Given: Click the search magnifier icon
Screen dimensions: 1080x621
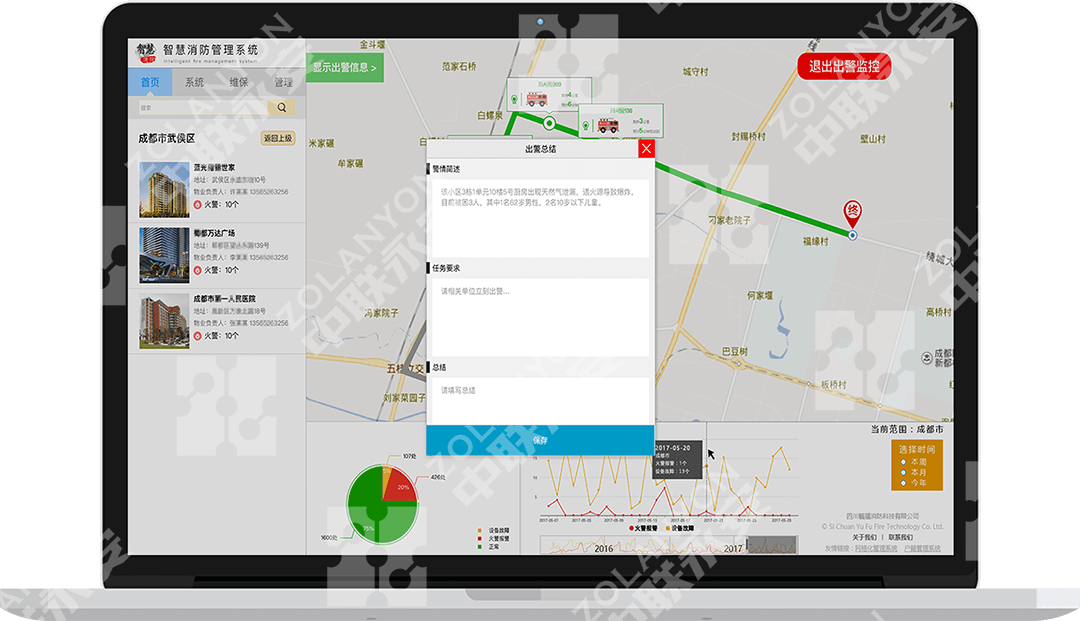Looking at the screenshot, I should coord(282,107).
